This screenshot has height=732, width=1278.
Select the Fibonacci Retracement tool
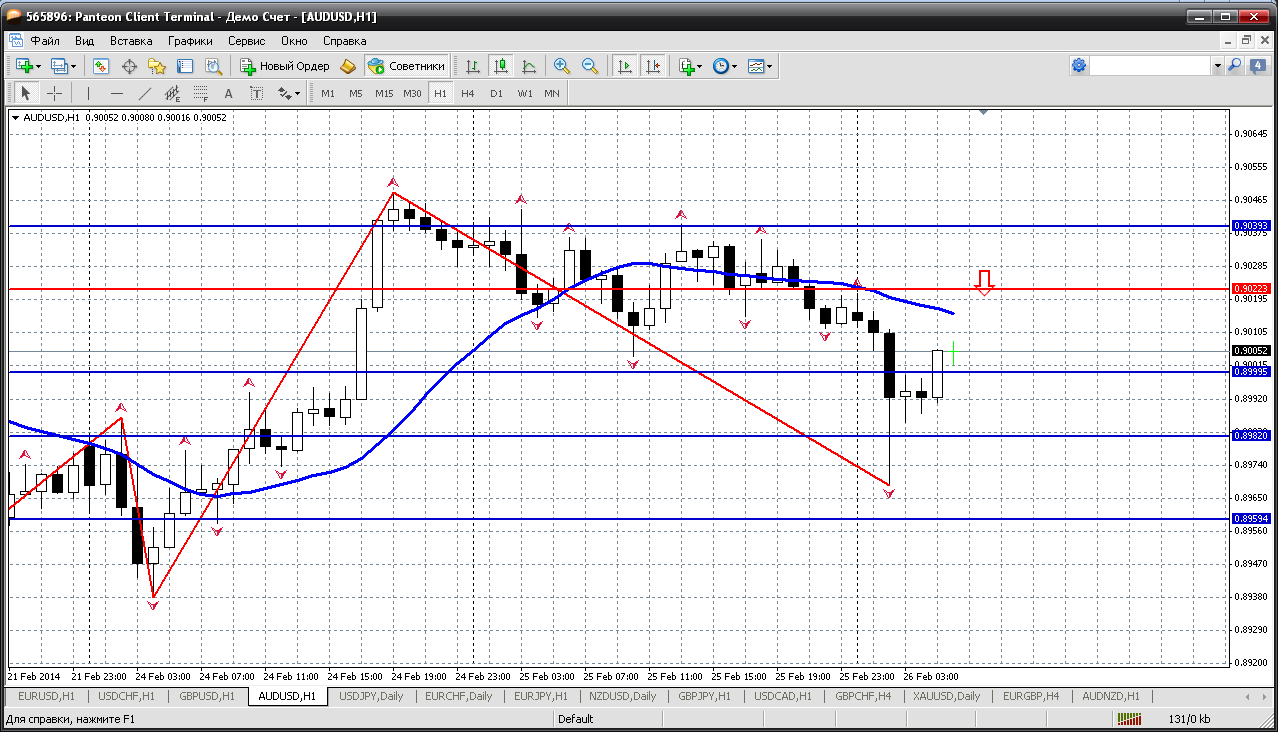[200, 93]
